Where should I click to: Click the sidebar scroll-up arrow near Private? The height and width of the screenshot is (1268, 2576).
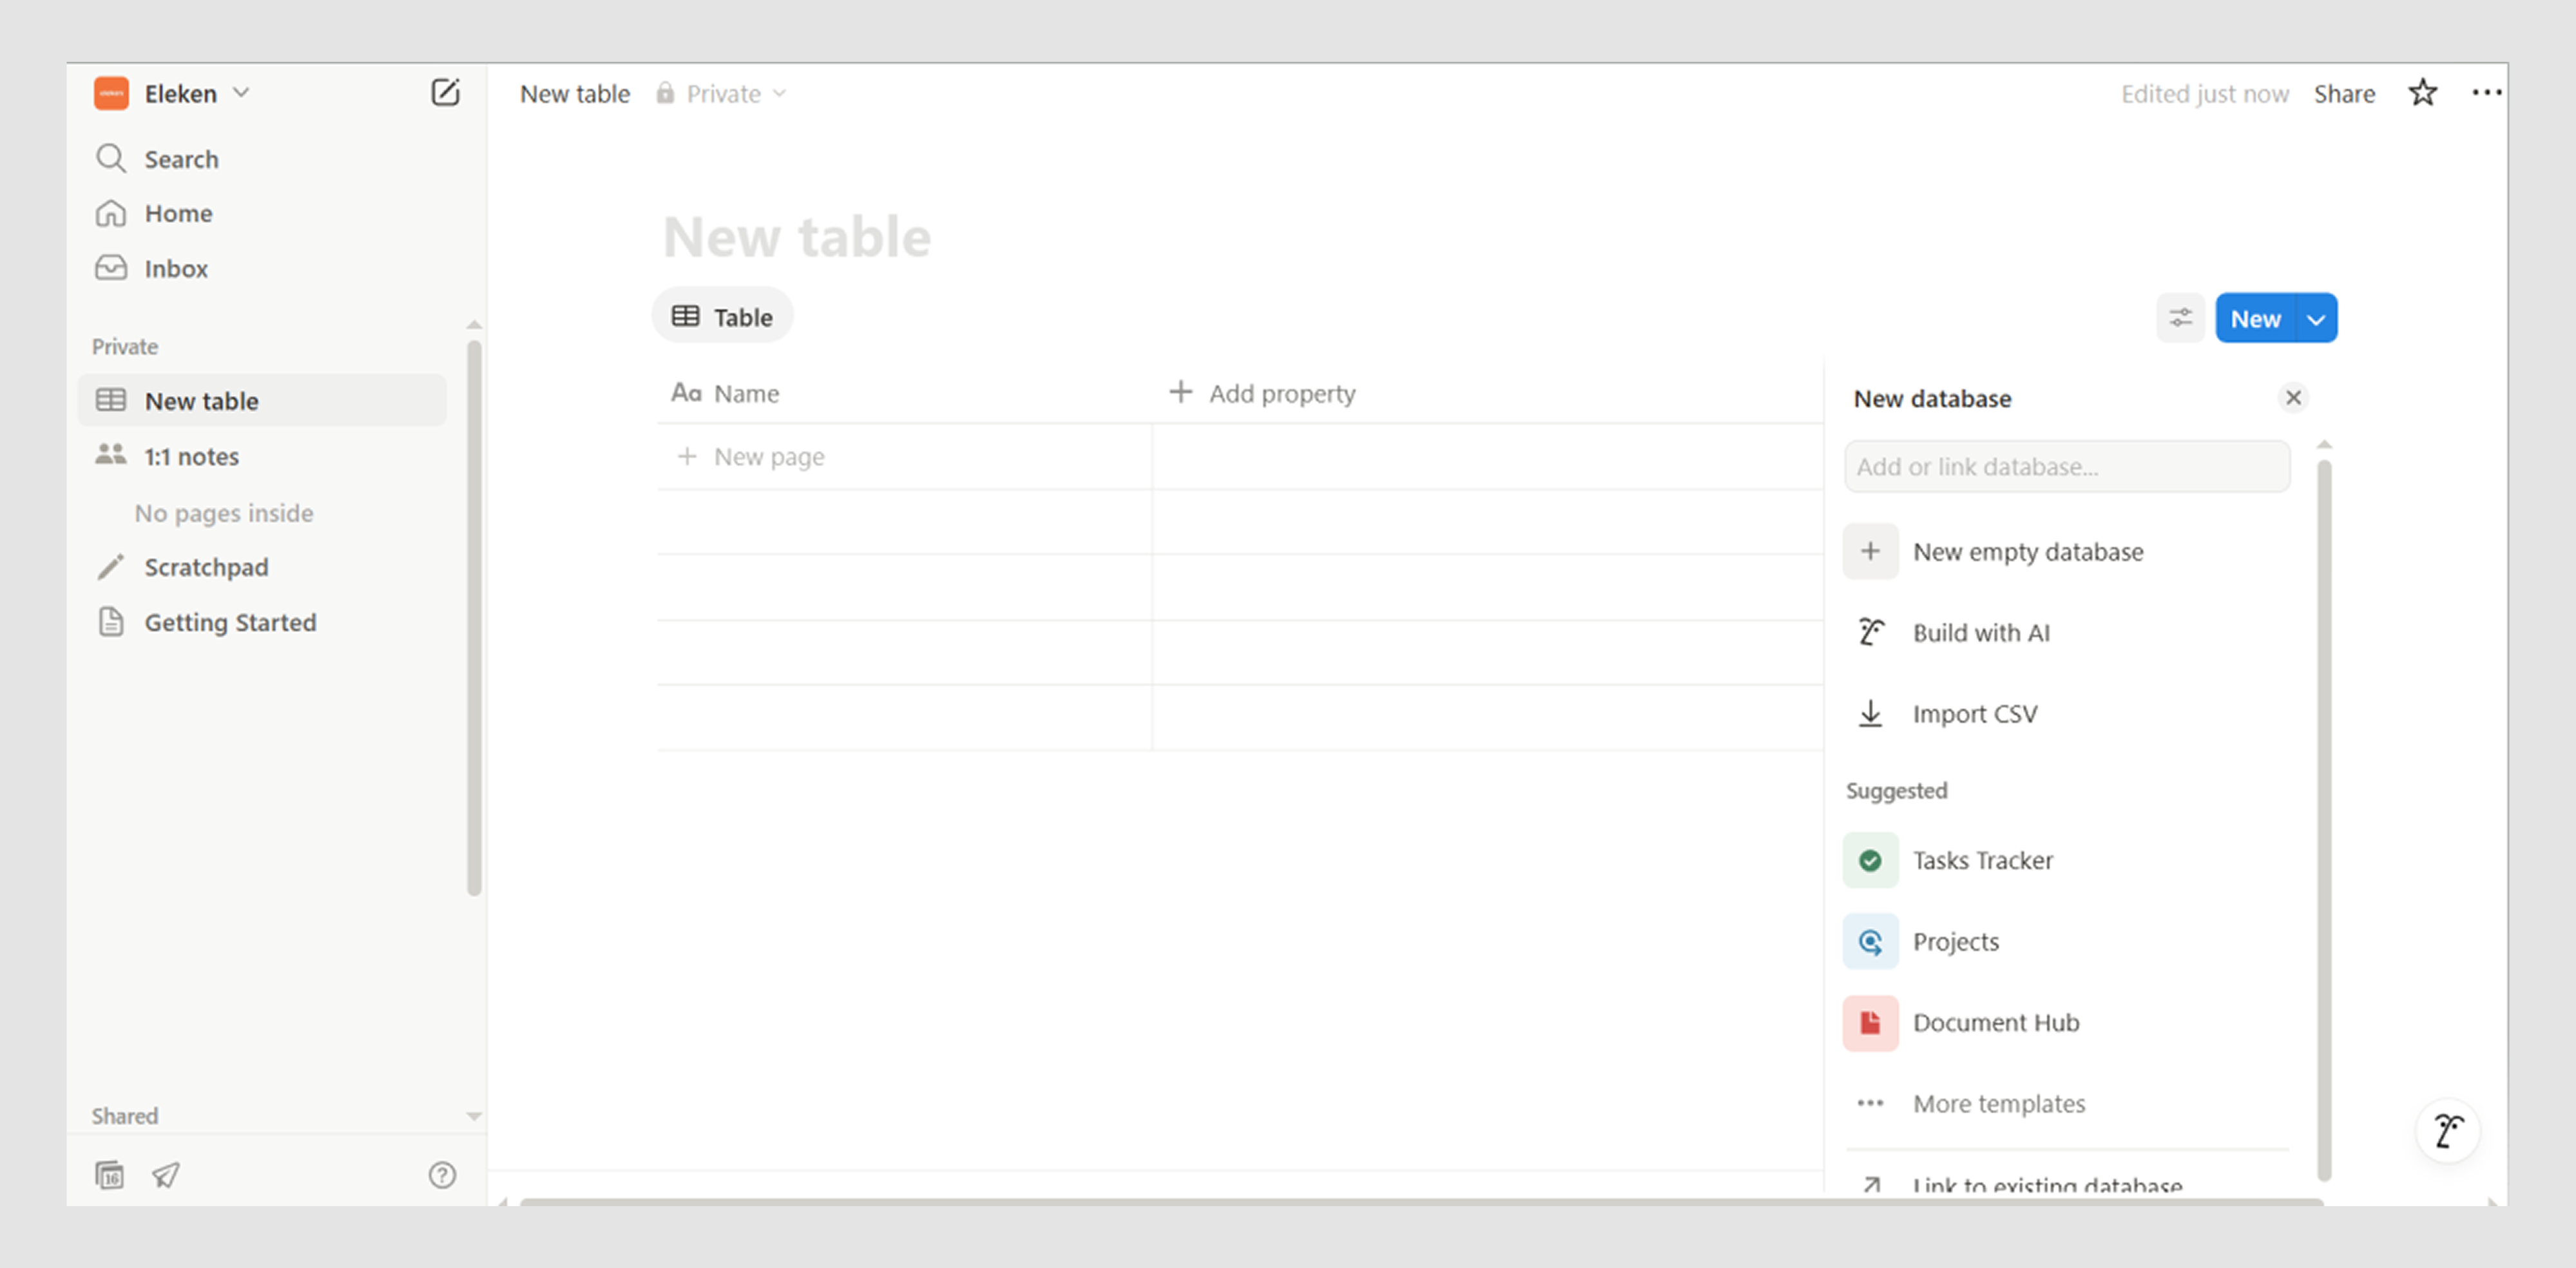coord(474,324)
